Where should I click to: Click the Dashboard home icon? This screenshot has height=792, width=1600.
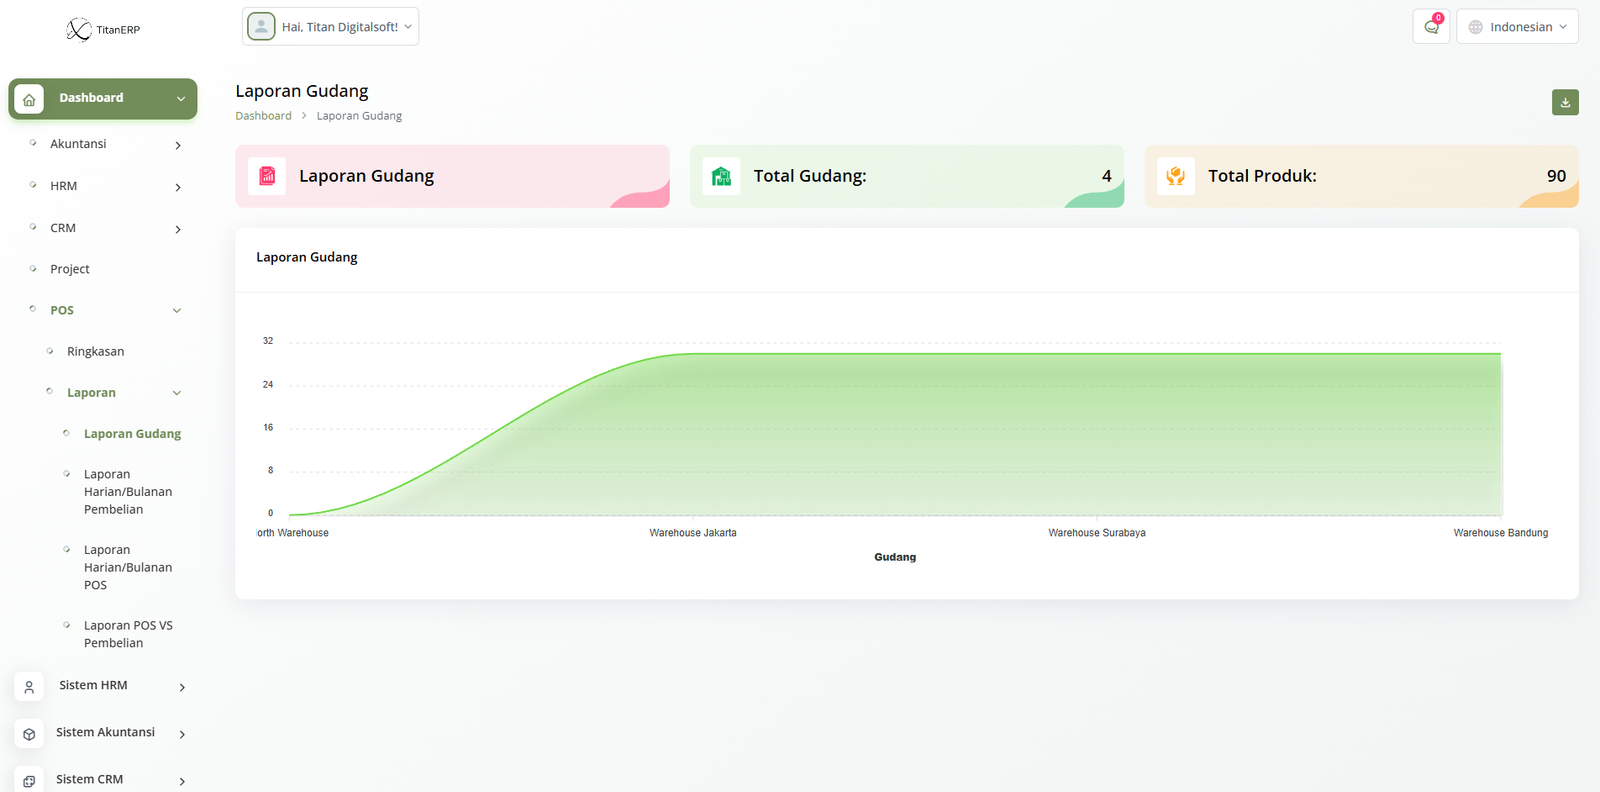29,99
